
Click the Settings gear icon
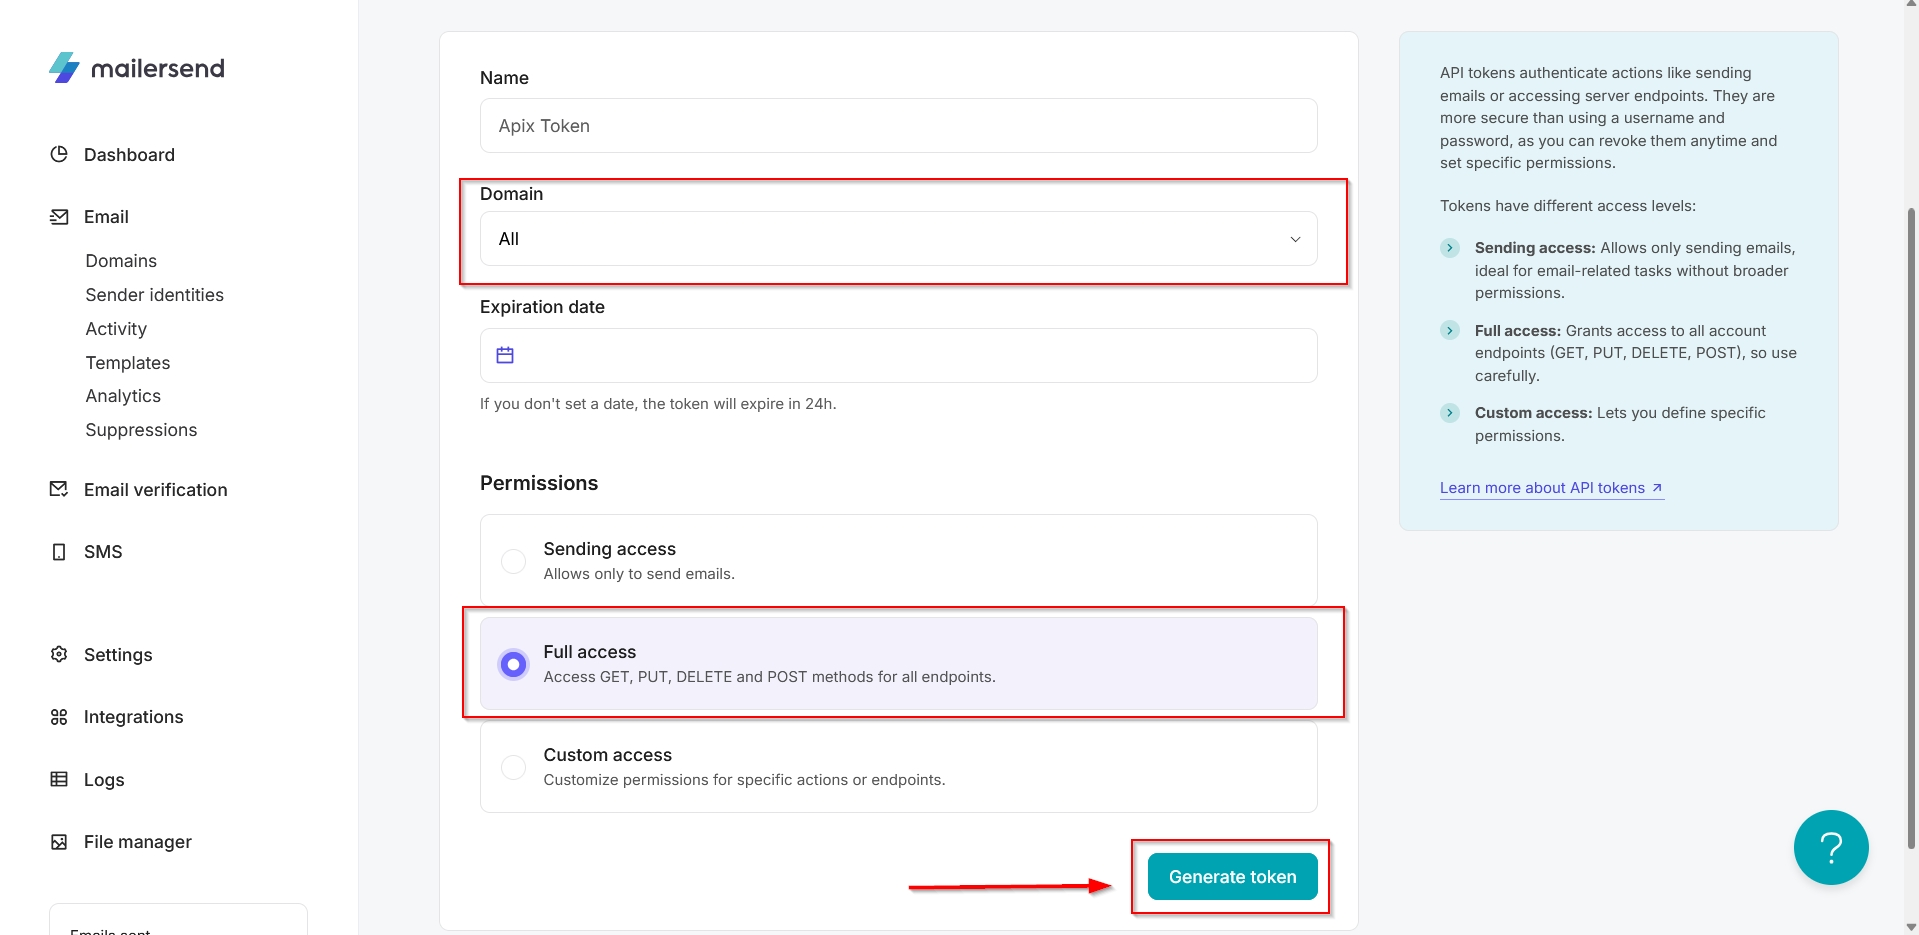(x=59, y=654)
